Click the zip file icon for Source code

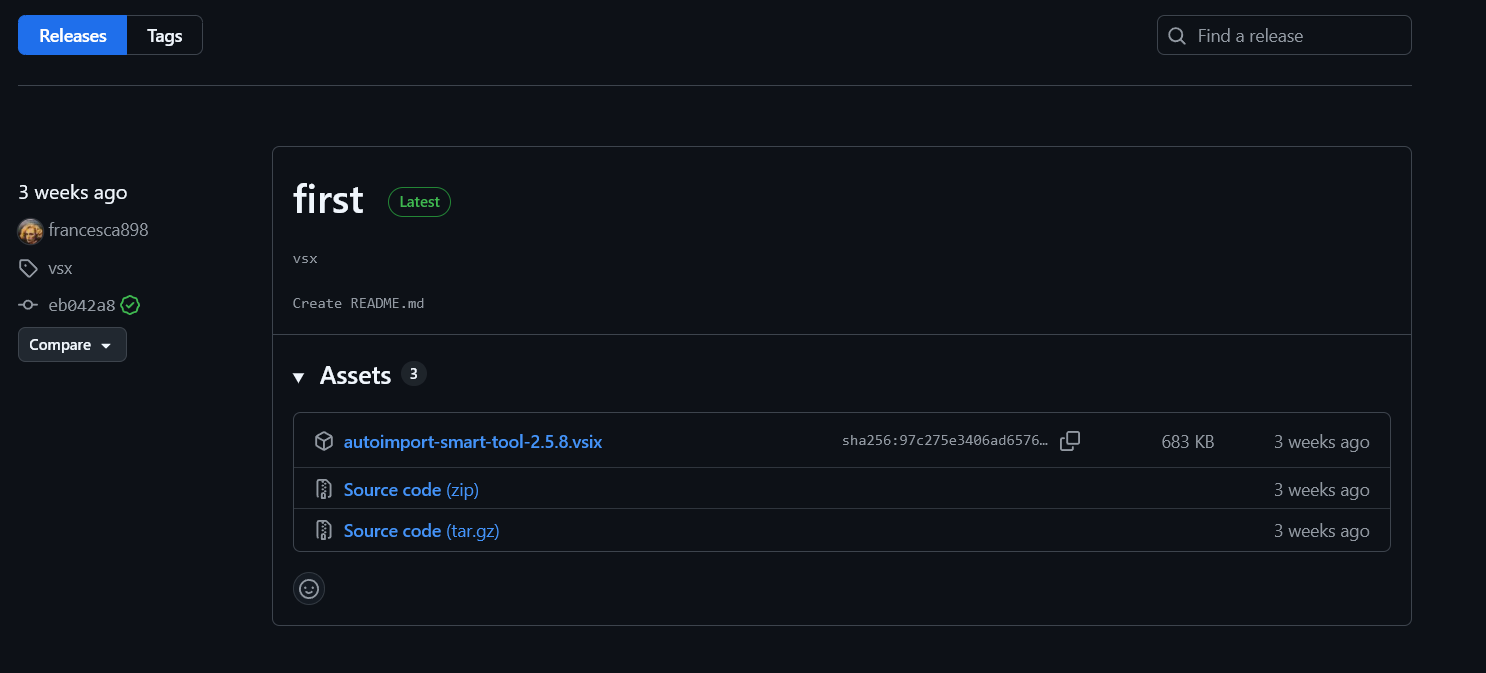(x=323, y=490)
